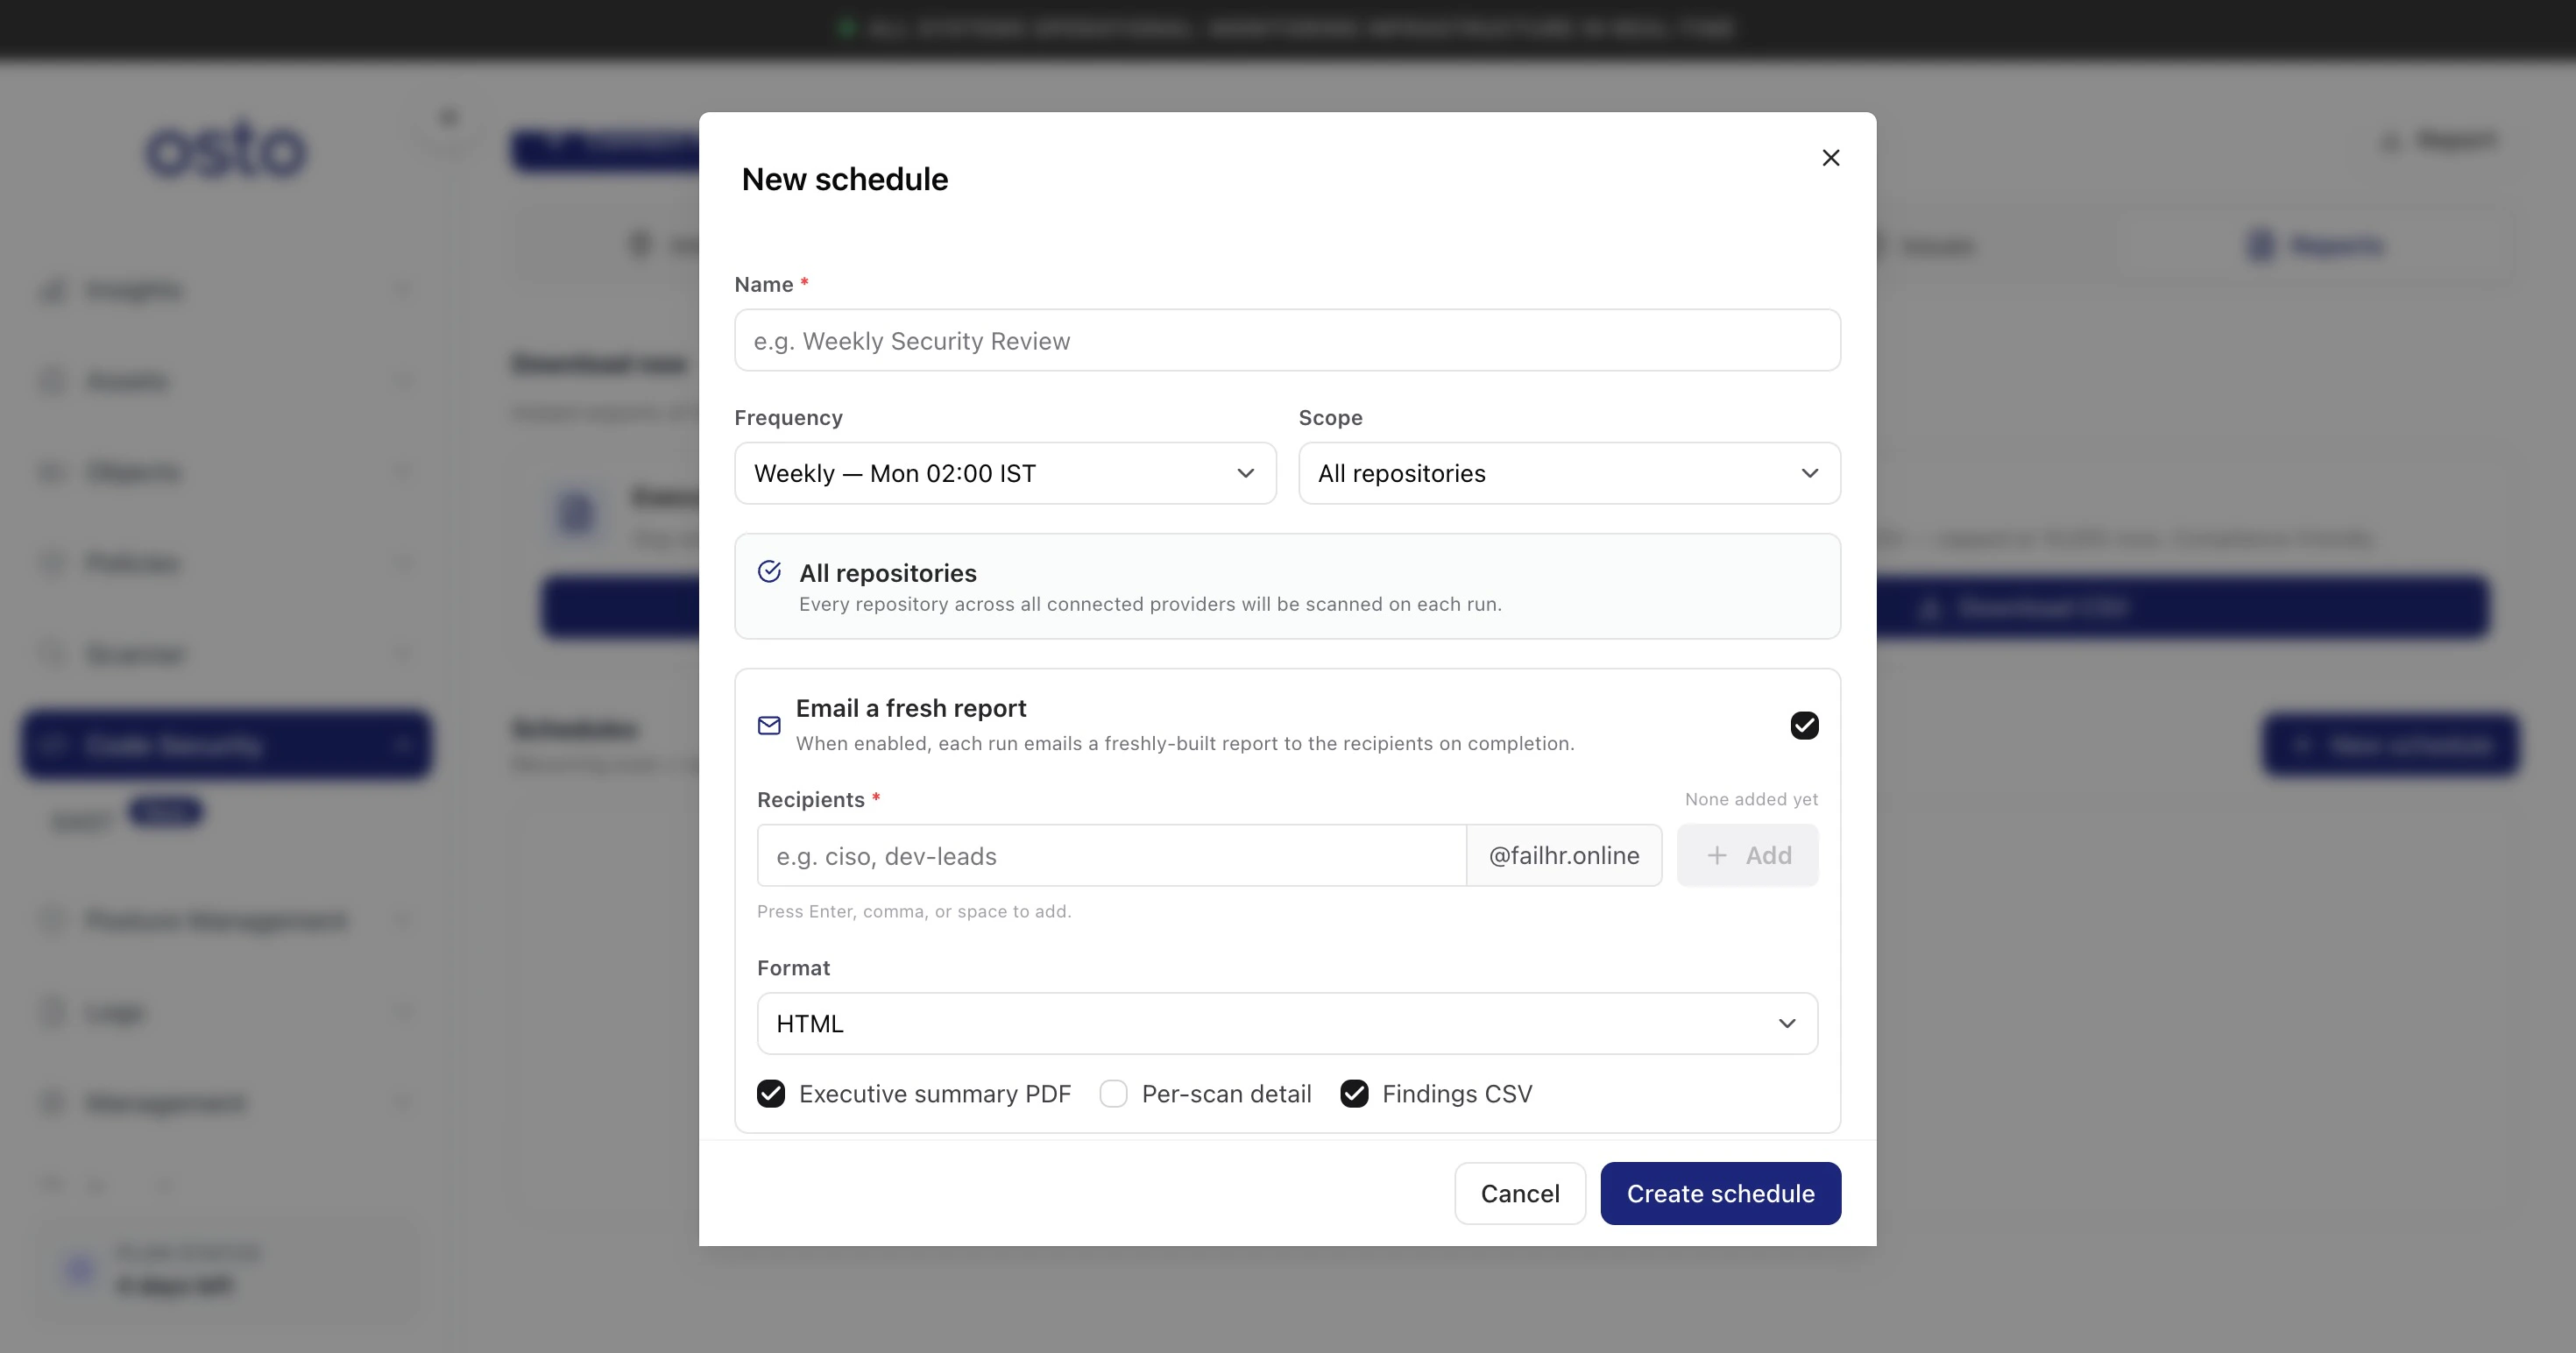Uncheck Executive summary PDF
The image size is (2576, 1353).
(x=771, y=1094)
